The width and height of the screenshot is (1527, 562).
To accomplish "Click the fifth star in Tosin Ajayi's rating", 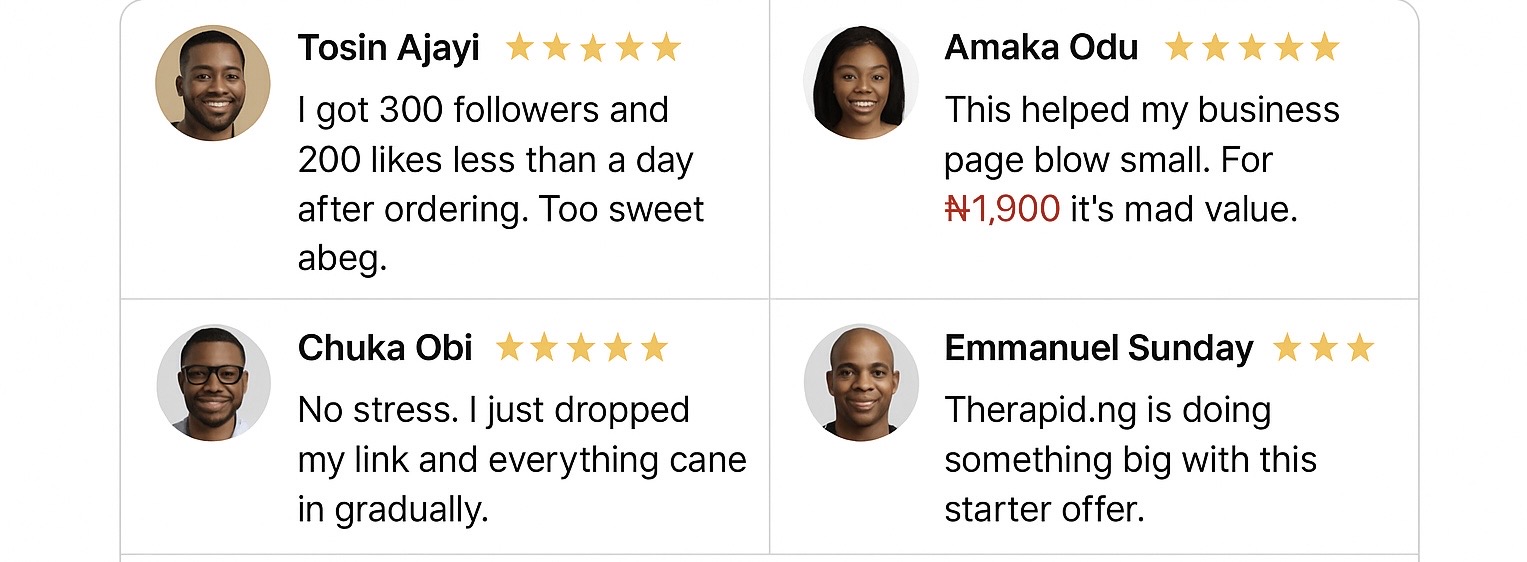I will point(666,47).
